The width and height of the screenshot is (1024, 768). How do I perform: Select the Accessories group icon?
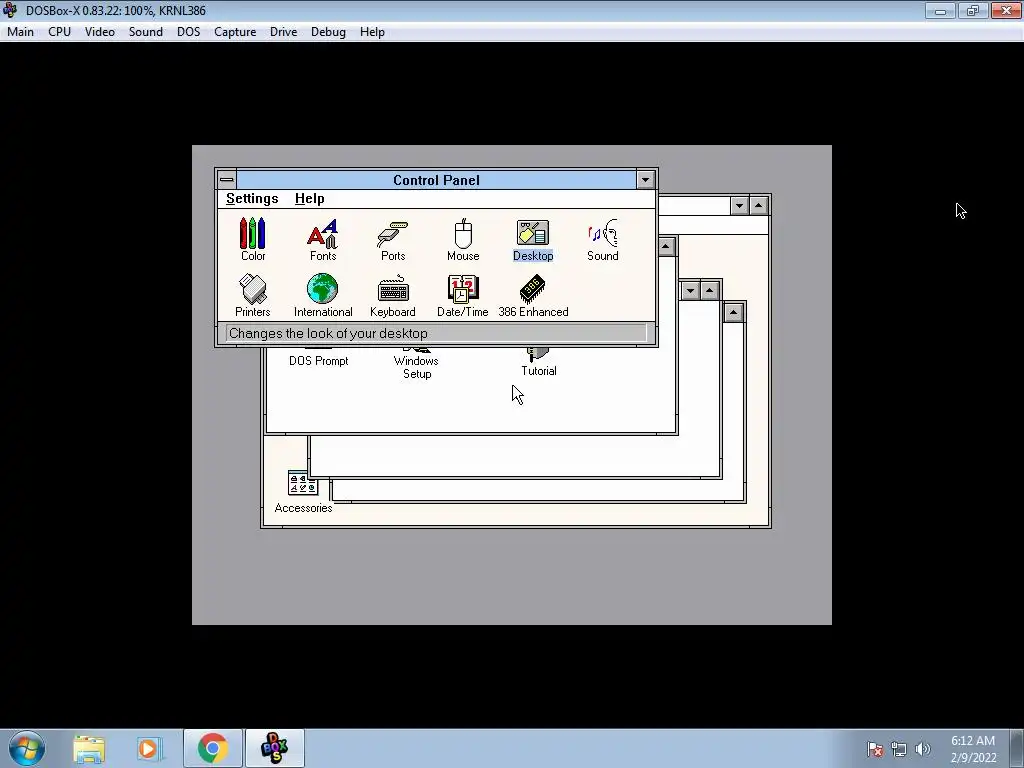pyautogui.click(x=303, y=492)
